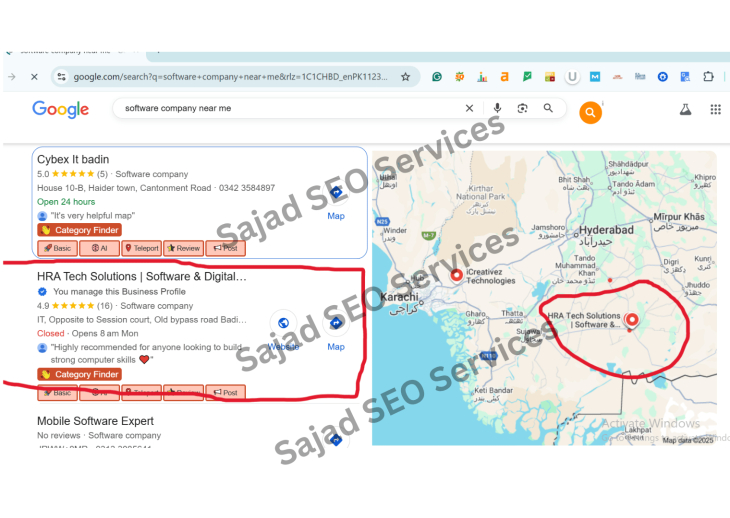The width and height of the screenshot is (730, 518).
Task: Click the Hyderabad label on the map
Action: tap(606, 230)
